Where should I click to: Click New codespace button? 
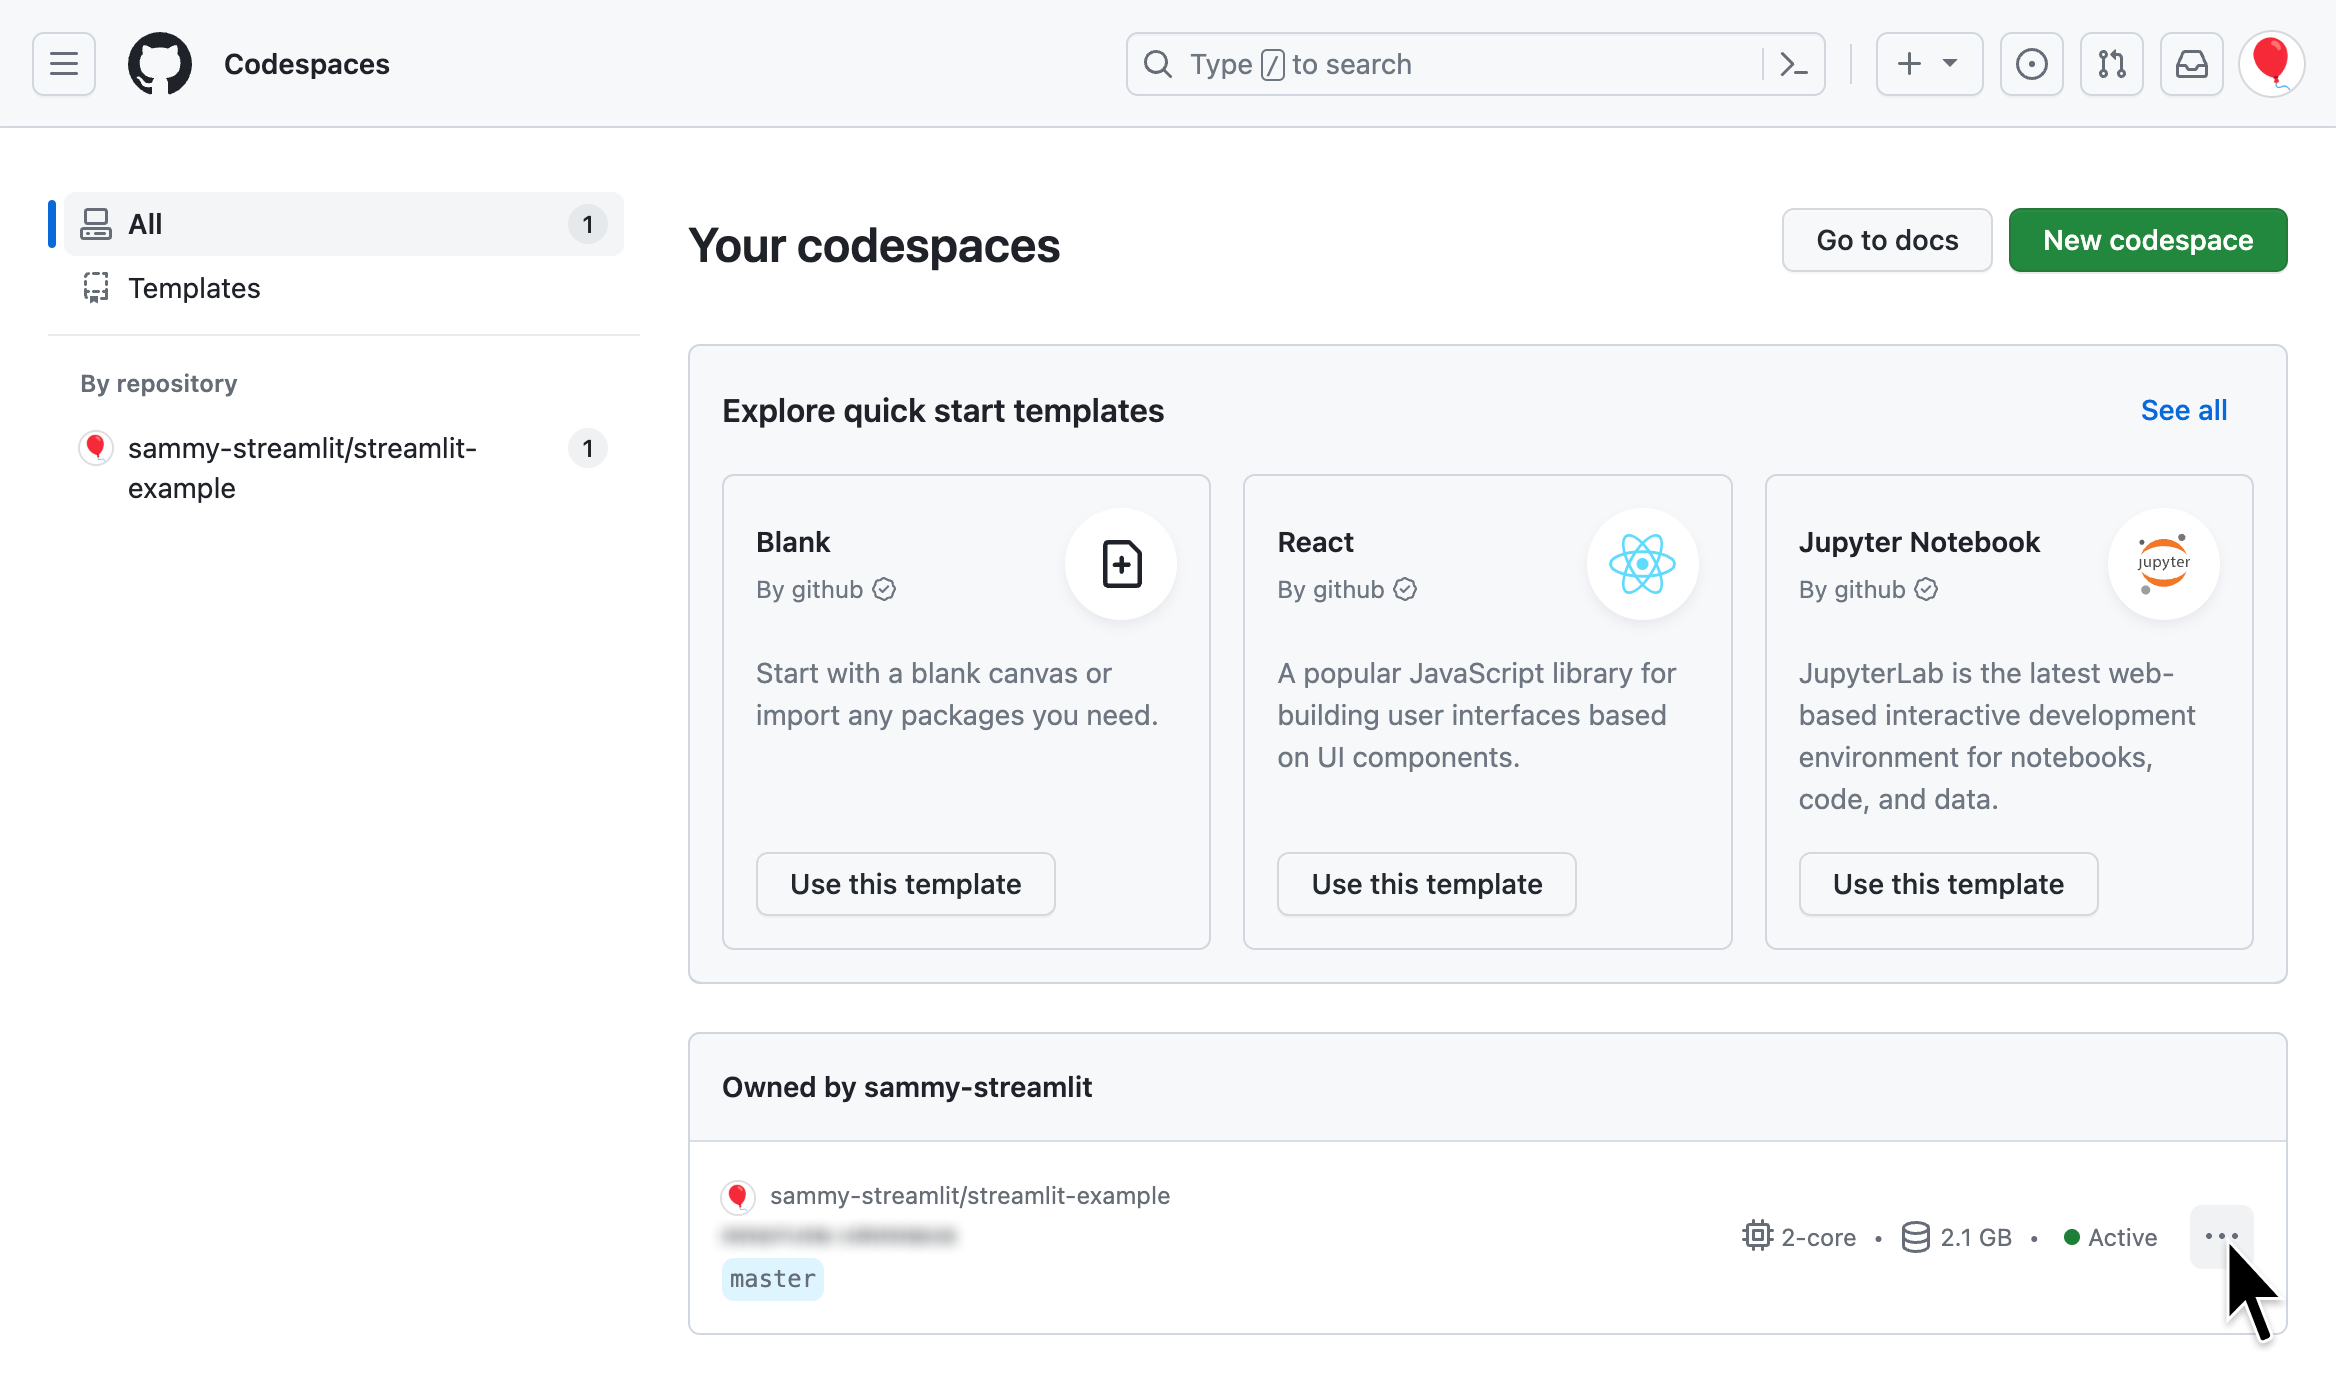click(2148, 240)
